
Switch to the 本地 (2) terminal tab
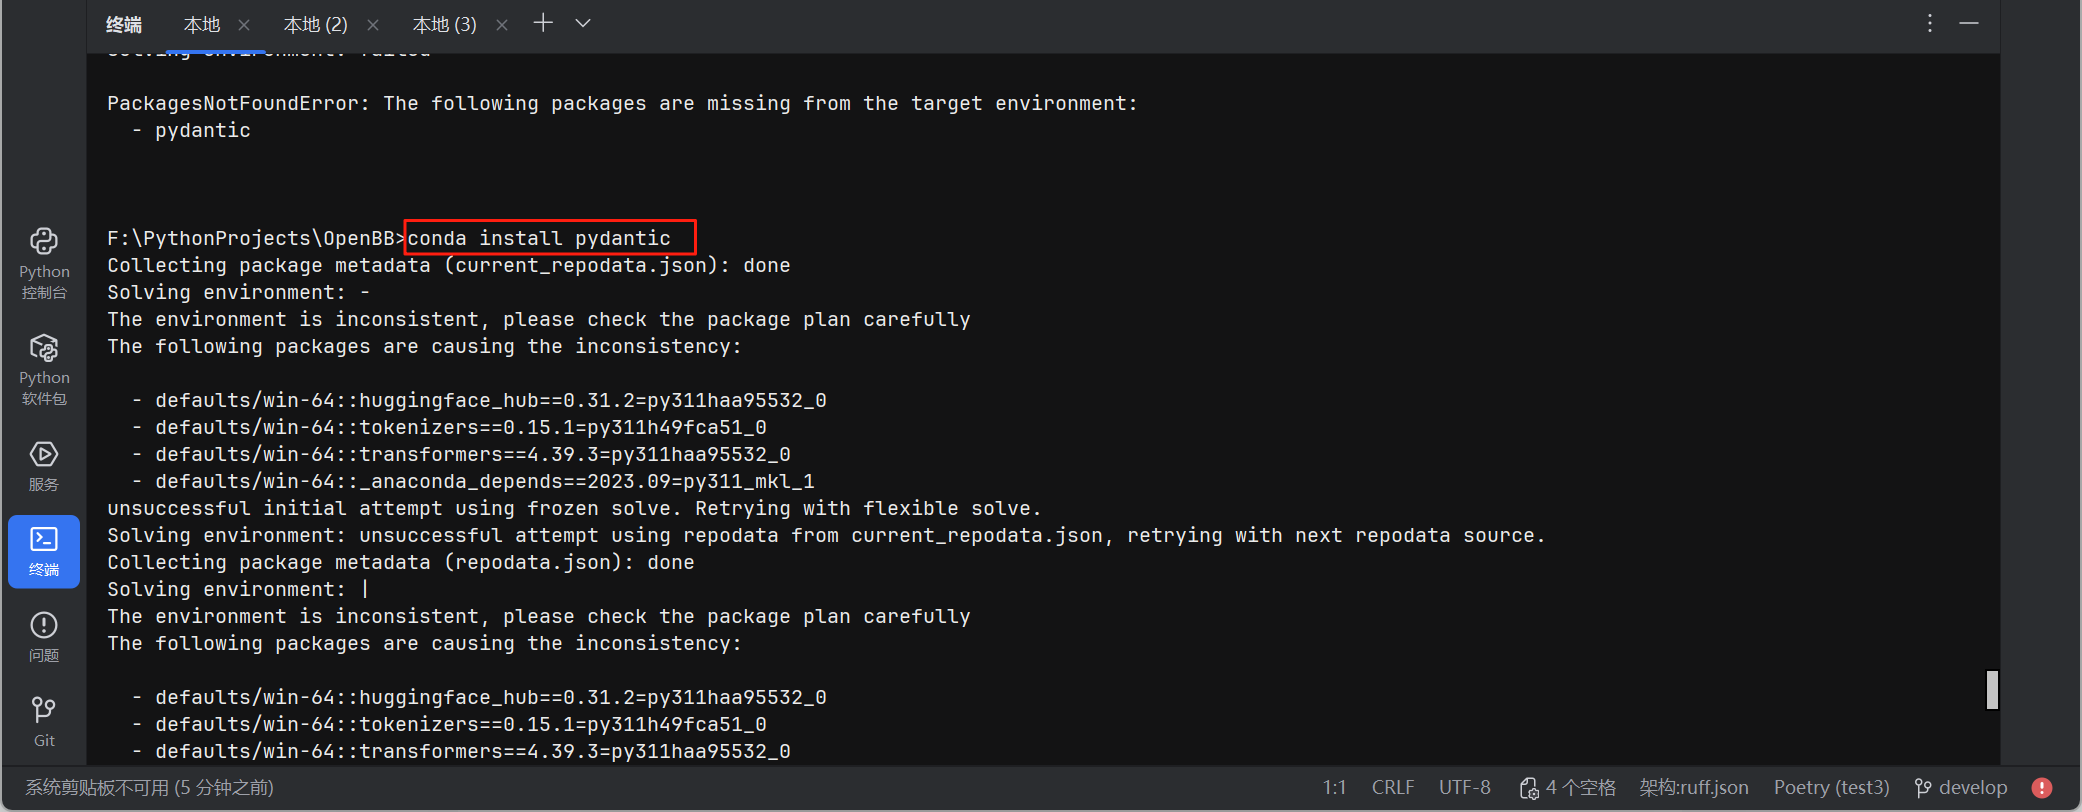click(315, 23)
